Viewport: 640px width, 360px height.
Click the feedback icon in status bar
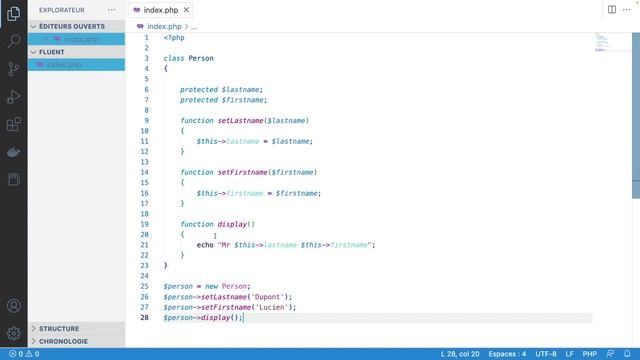(610, 354)
